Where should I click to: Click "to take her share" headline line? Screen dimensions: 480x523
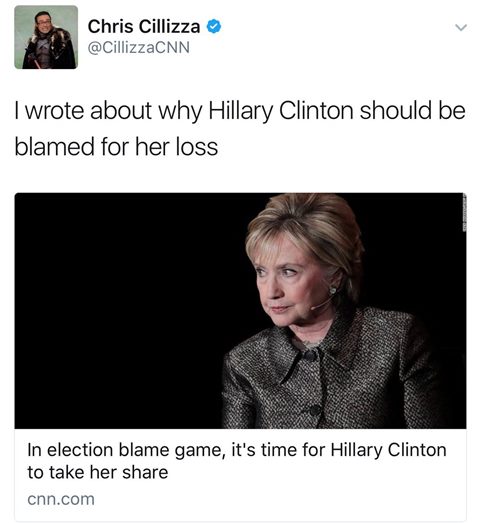(98, 473)
